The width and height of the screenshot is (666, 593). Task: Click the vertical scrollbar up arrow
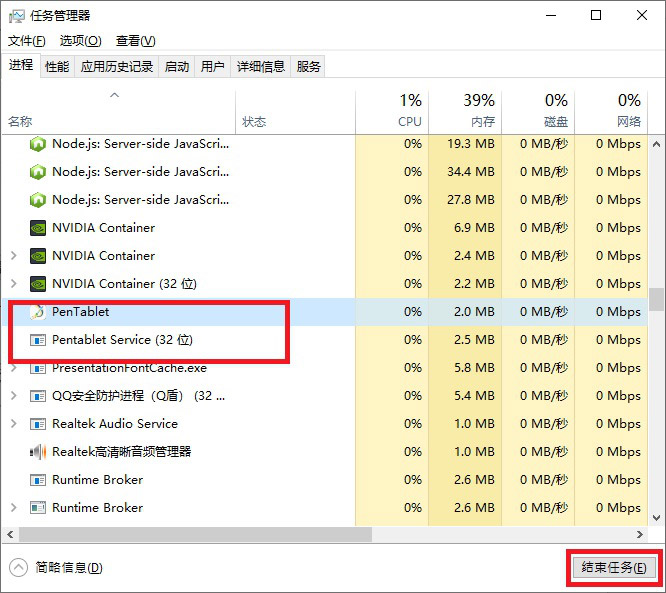pos(656,144)
